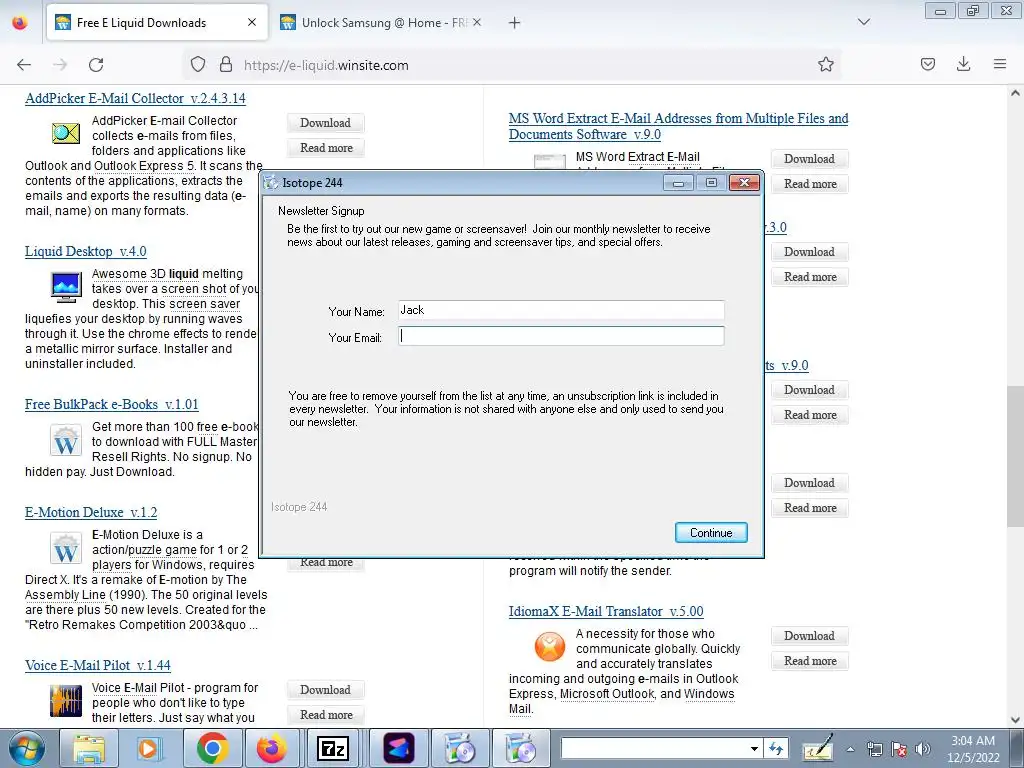Image resolution: width=1024 pixels, height=768 pixels.
Task: Select the first installer disc taskbar icon
Action: click(460, 748)
